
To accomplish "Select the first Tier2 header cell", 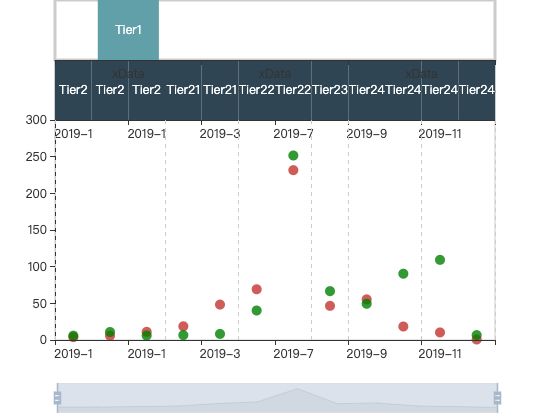I will pyautogui.click(x=73, y=90).
